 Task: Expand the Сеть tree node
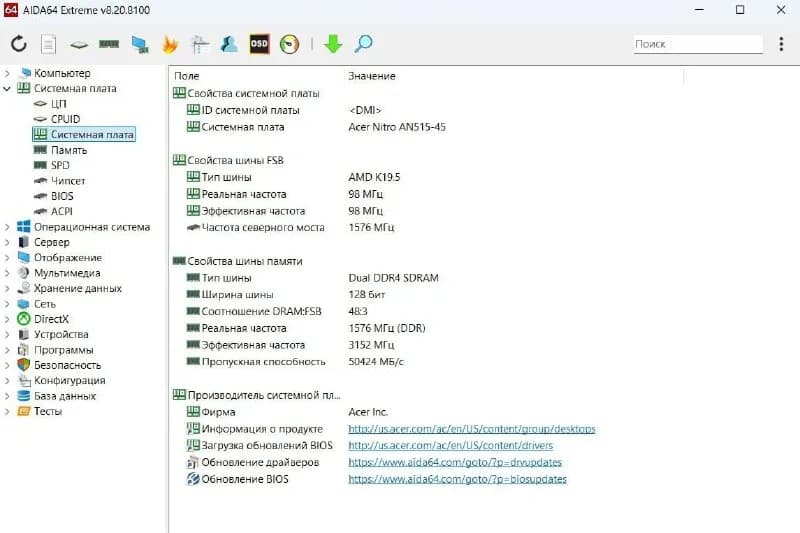tap(7, 304)
